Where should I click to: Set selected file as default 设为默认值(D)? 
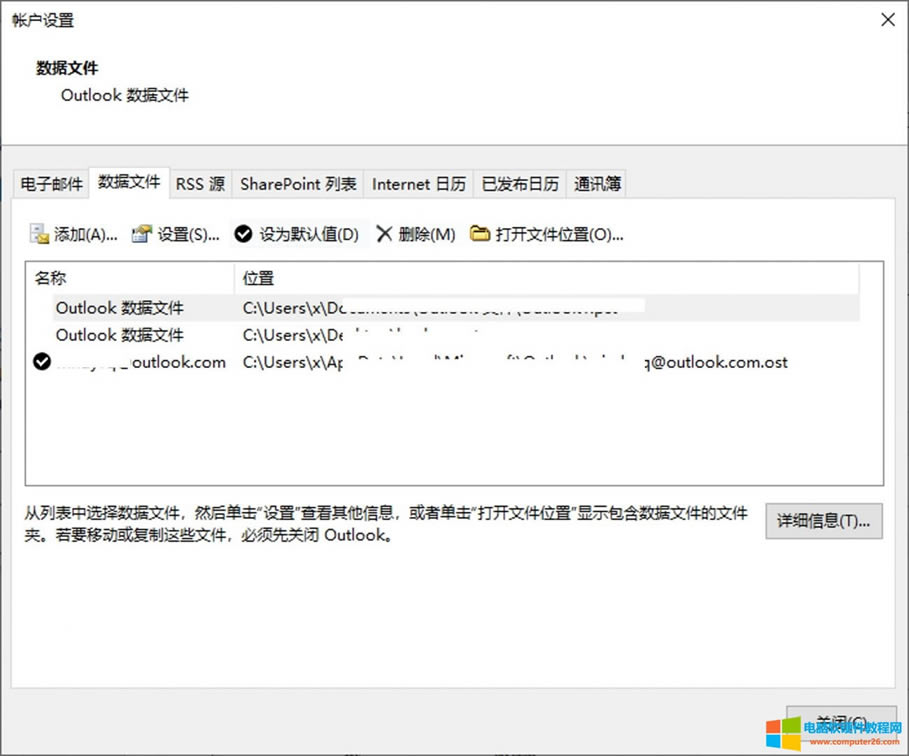[297, 234]
